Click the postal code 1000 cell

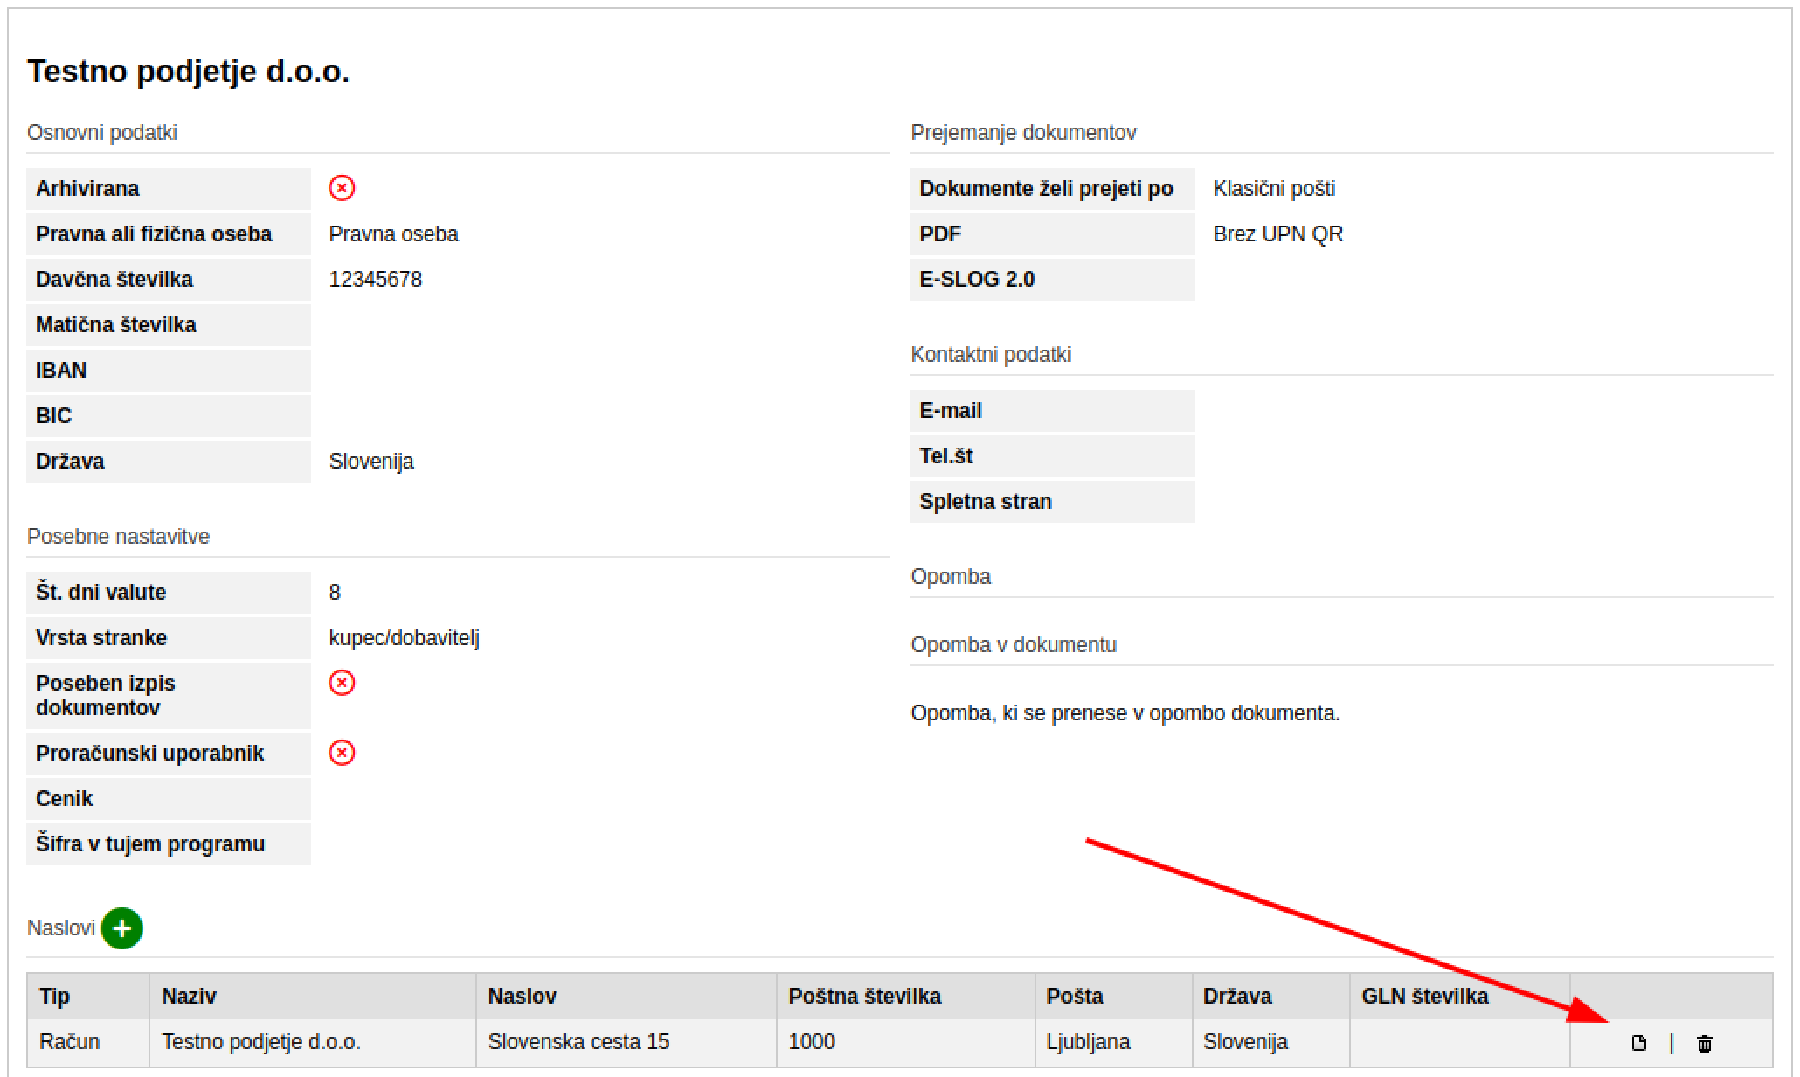811,1042
